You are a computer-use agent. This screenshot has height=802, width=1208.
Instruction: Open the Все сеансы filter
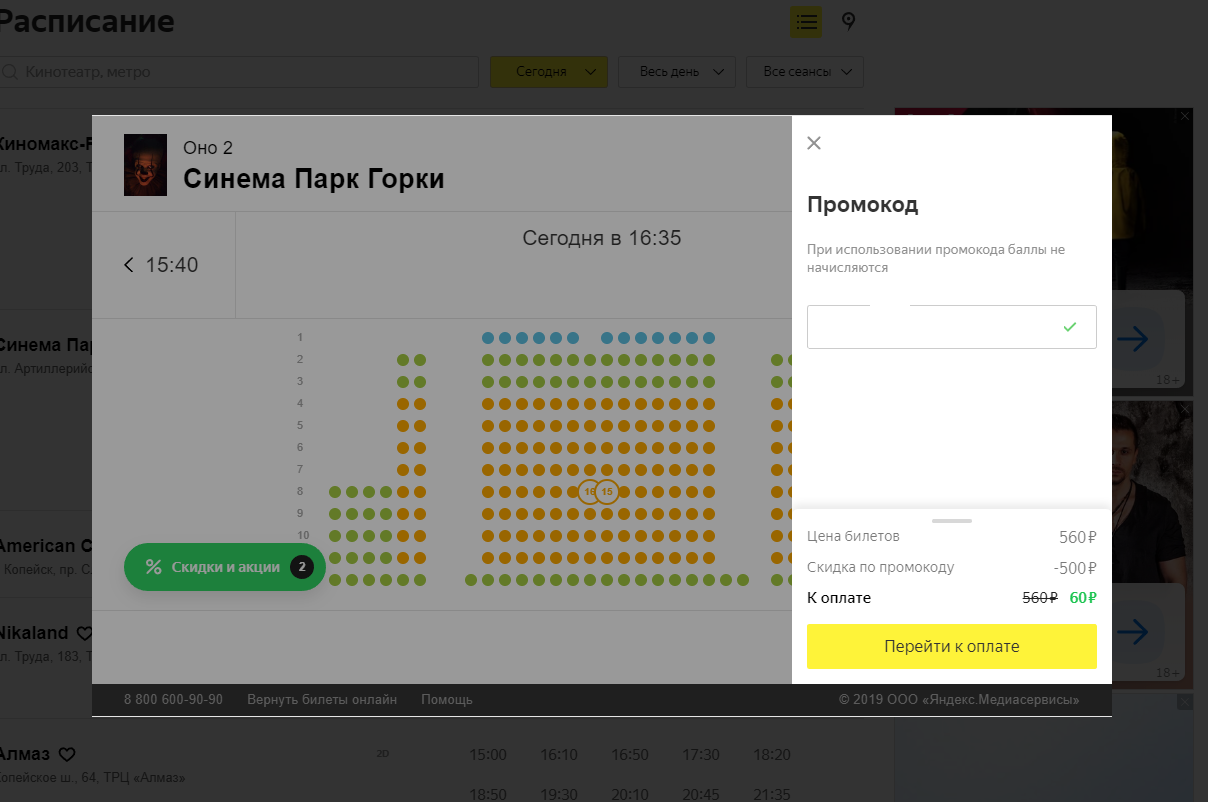point(805,72)
